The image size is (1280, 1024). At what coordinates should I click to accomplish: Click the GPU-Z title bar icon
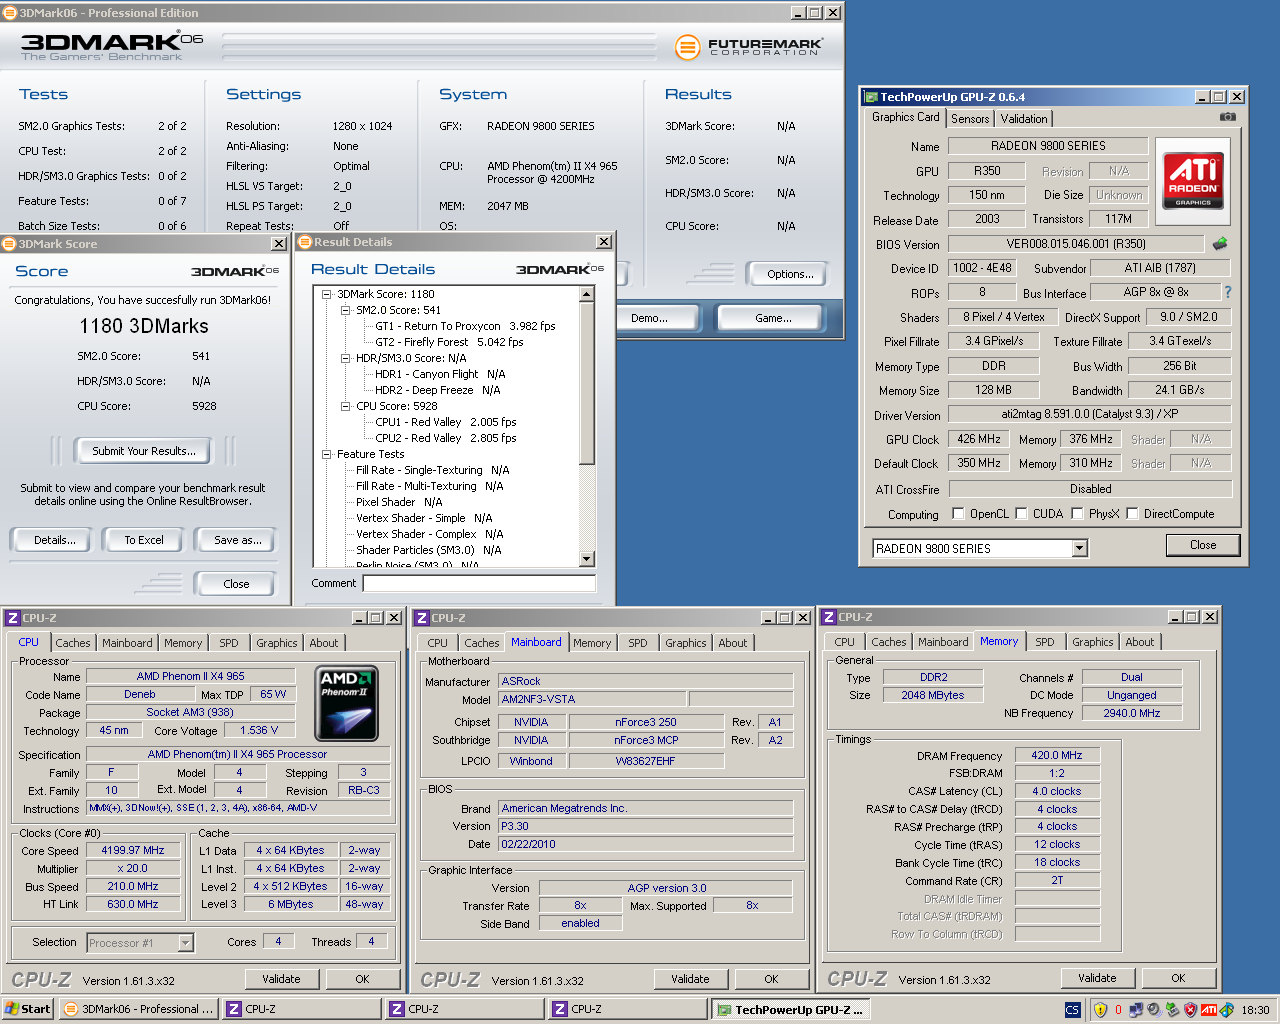(871, 97)
